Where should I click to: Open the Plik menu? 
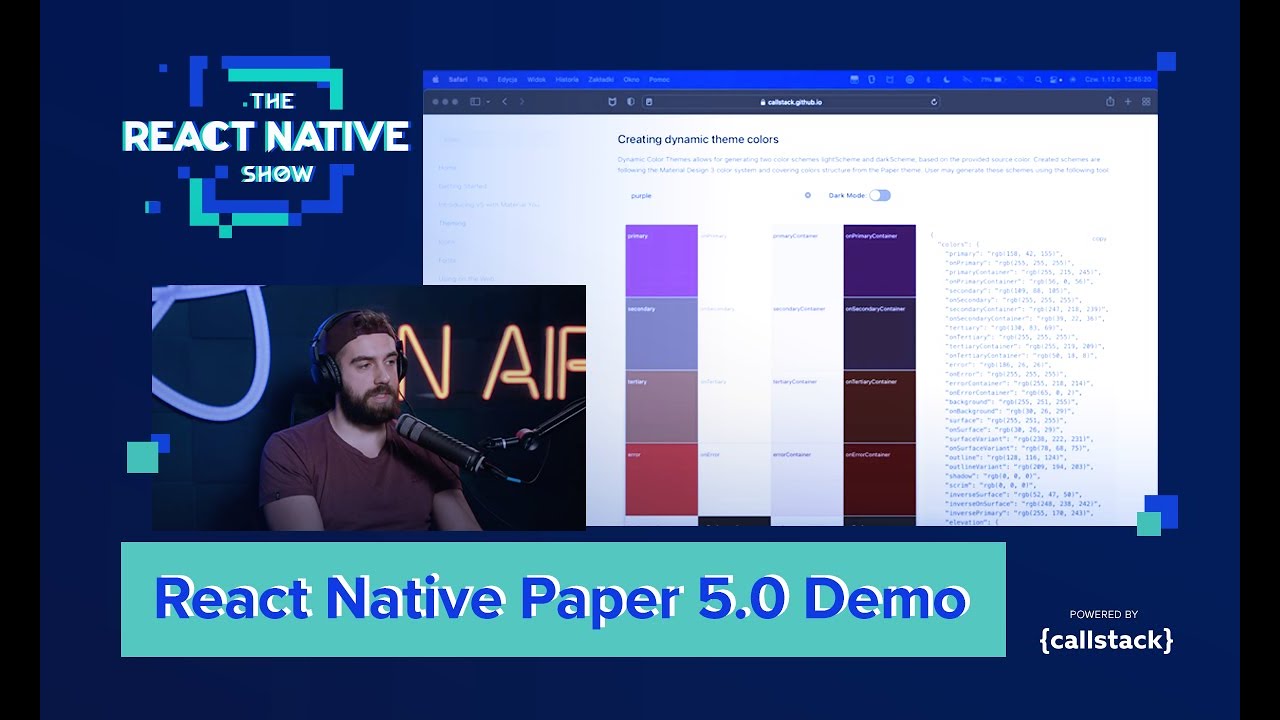coord(483,79)
